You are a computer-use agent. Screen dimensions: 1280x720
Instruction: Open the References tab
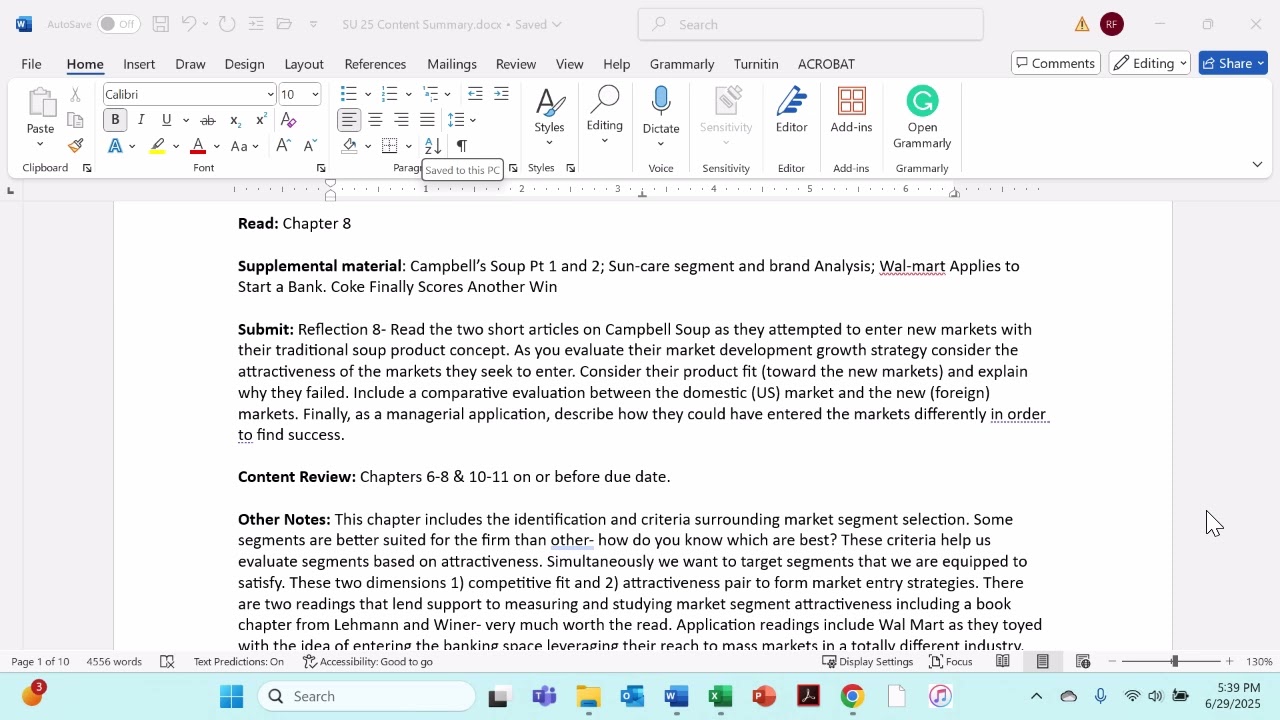click(x=375, y=64)
